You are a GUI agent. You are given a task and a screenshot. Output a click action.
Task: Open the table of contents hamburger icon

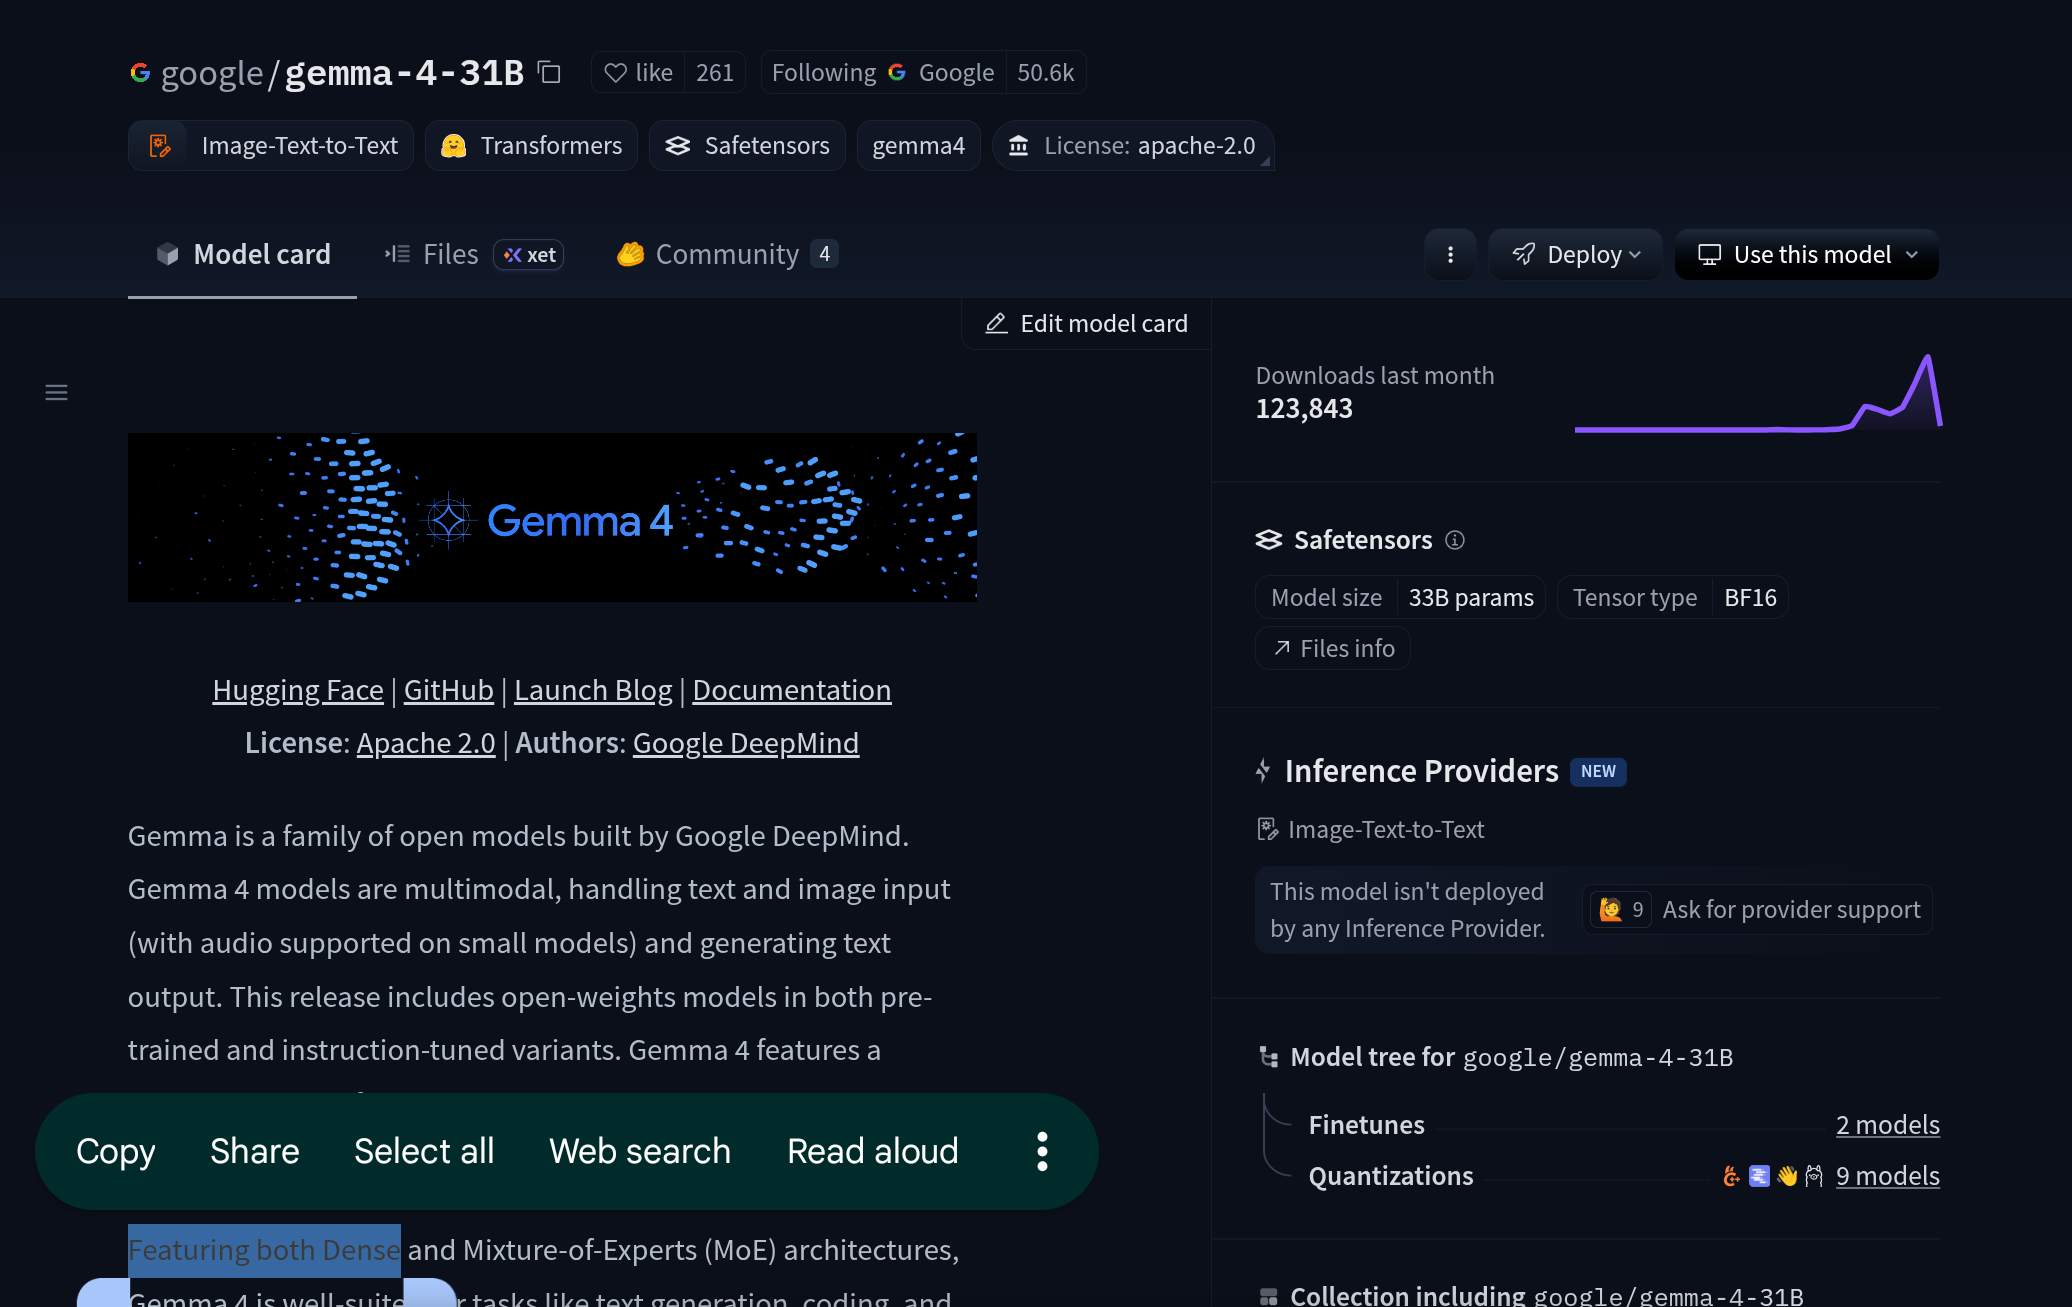pyautogui.click(x=56, y=392)
